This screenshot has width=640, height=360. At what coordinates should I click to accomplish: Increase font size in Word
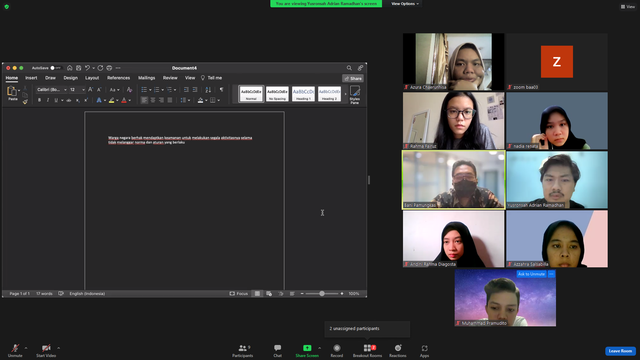tap(91, 90)
